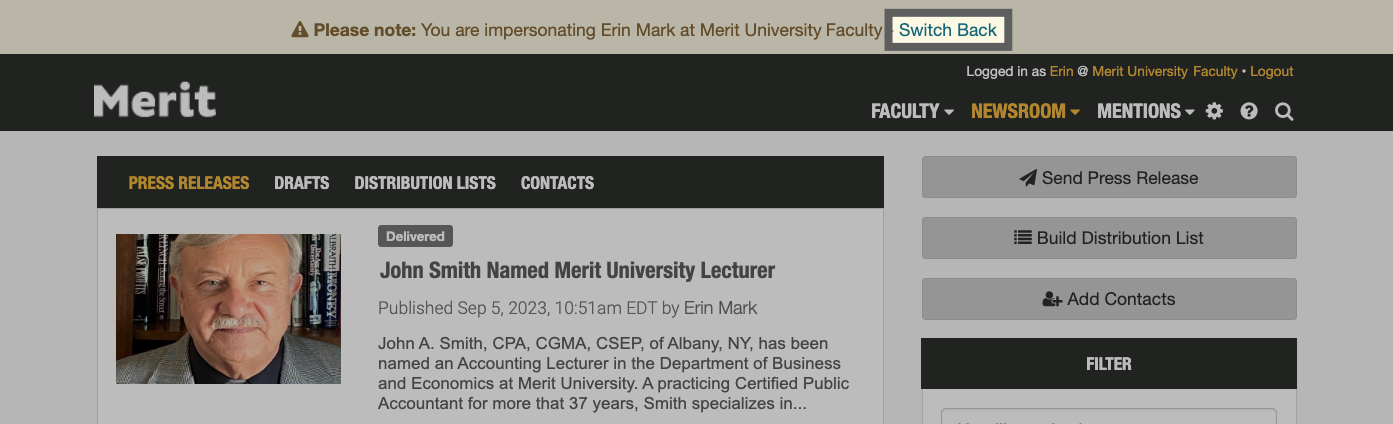The image size is (1393, 424).
Task: Click the Logout link
Action: (x=1271, y=72)
